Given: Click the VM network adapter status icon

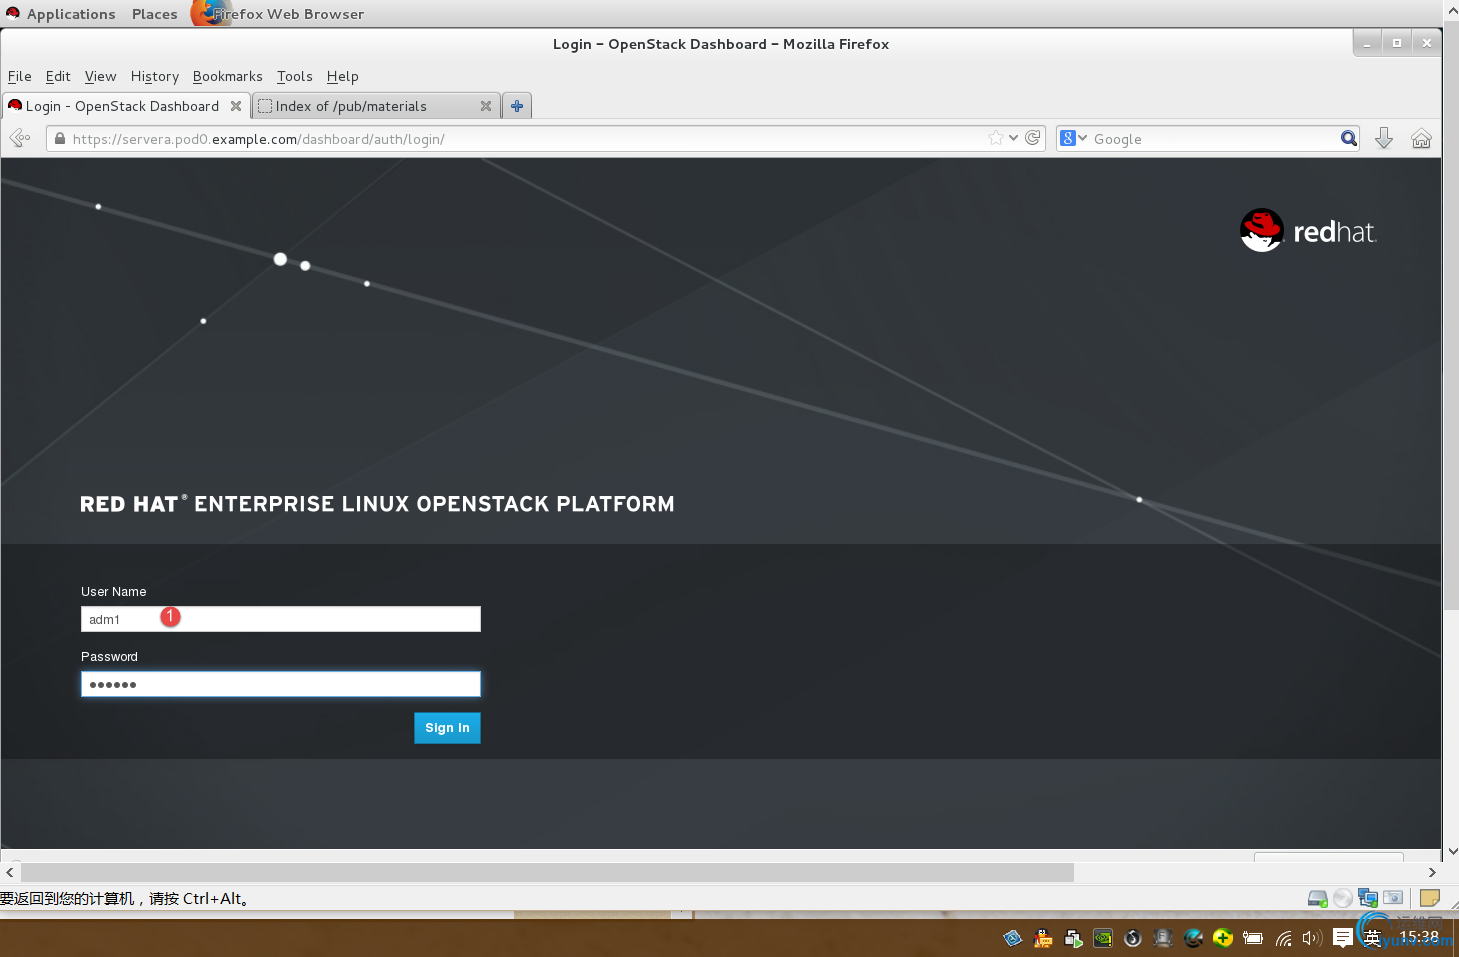Looking at the screenshot, I should point(1368,898).
